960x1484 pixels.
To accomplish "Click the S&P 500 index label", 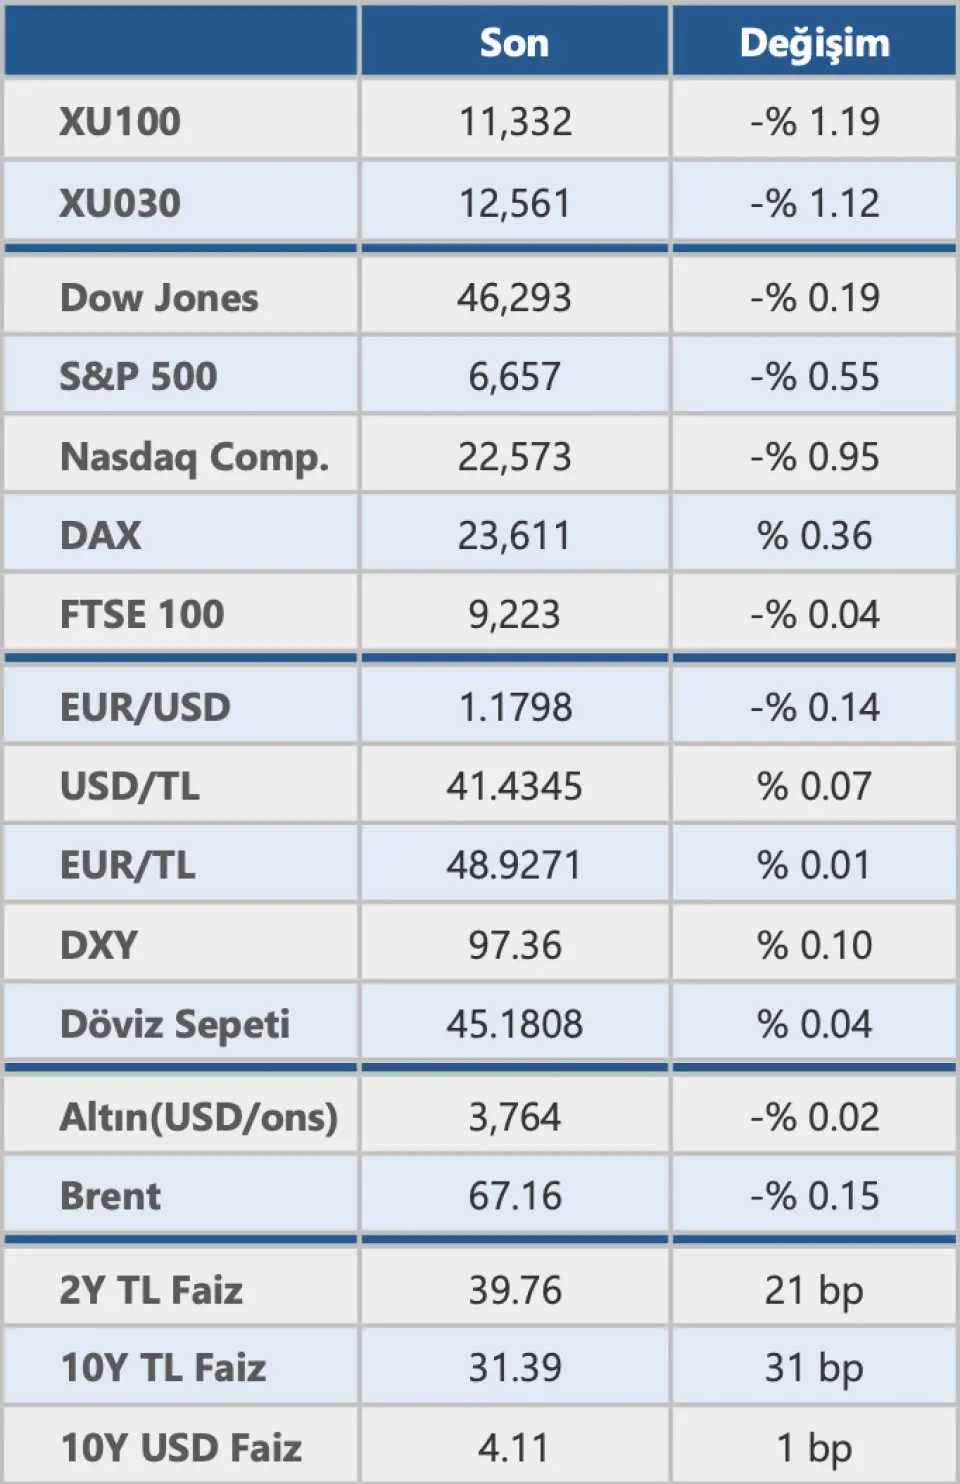I will click(138, 377).
